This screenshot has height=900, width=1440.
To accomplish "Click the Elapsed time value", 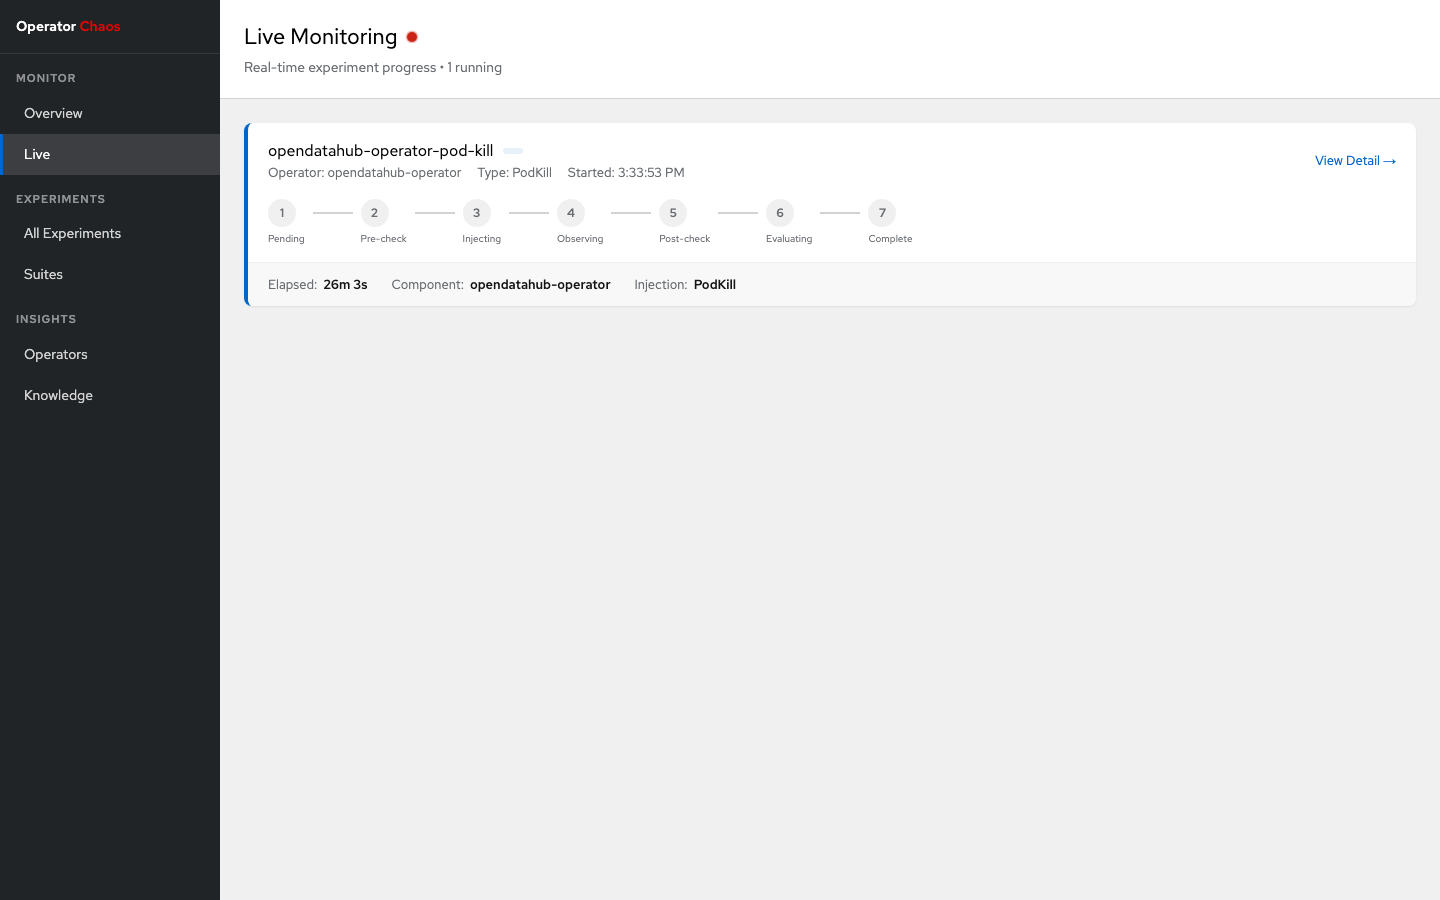I will coord(345,285).
